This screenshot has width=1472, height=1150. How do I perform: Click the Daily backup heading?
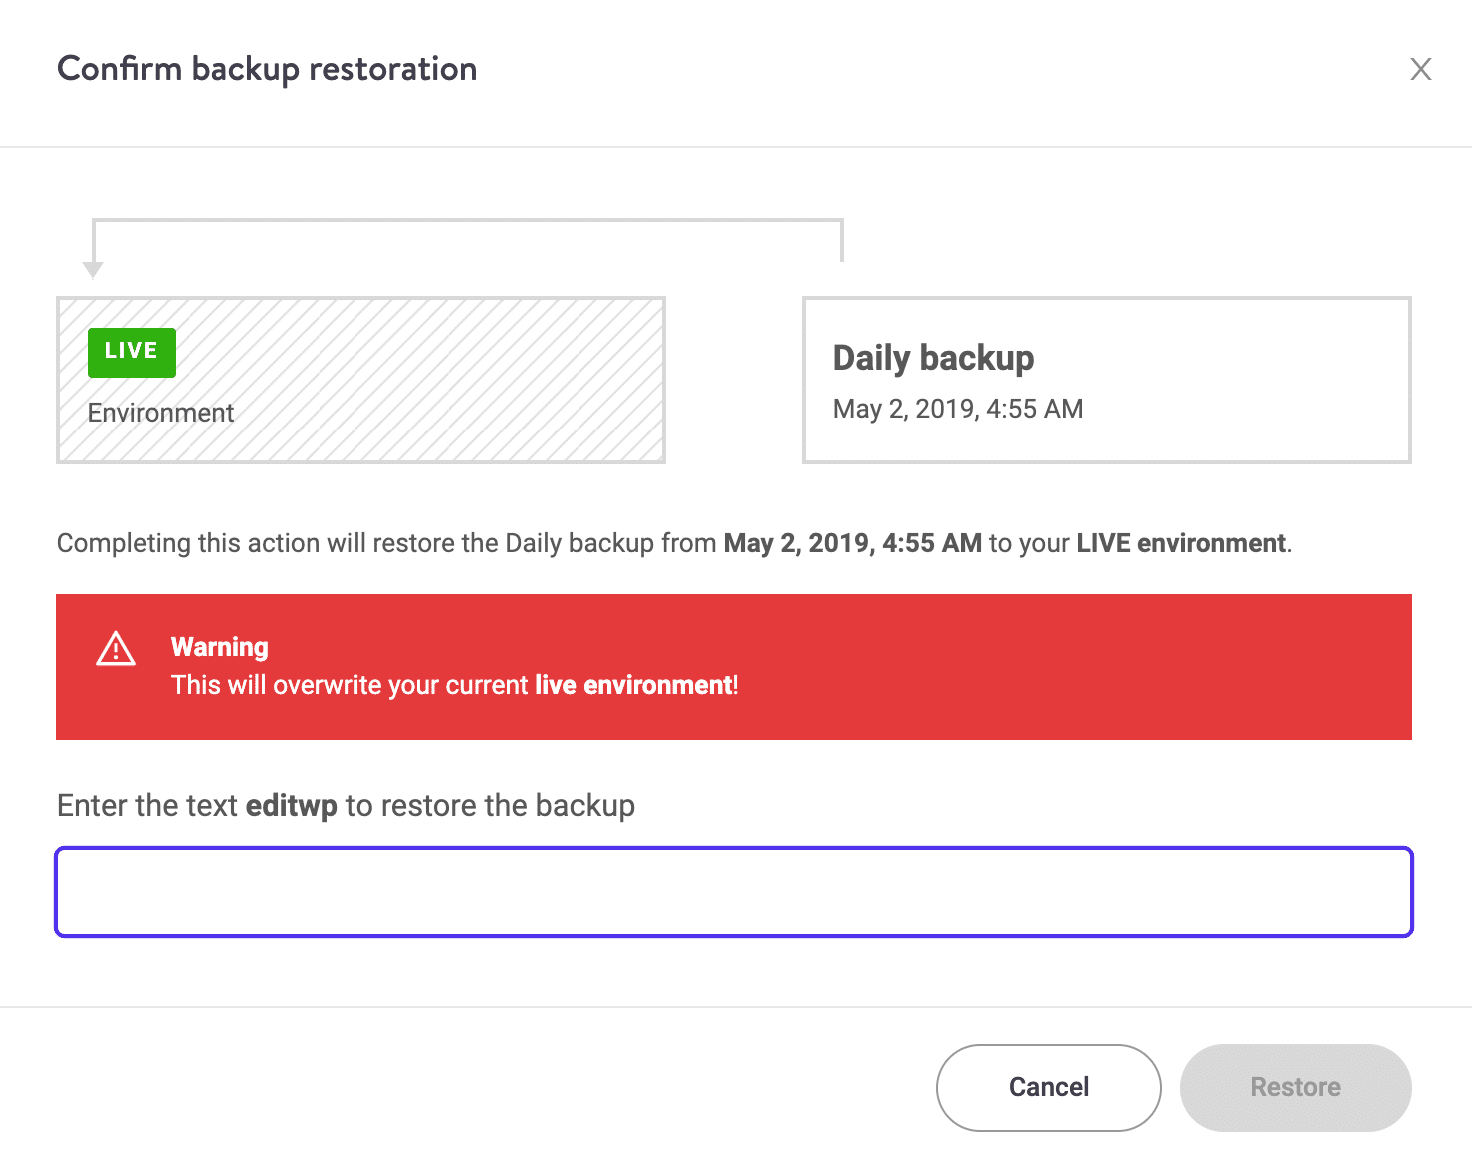(x=933, y=357)
